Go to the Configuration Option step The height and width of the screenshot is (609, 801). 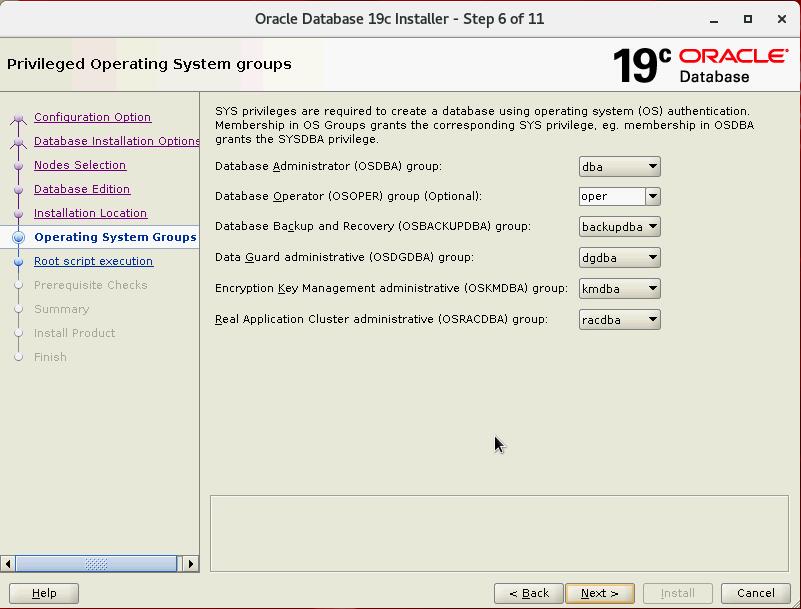pos(92,117)
